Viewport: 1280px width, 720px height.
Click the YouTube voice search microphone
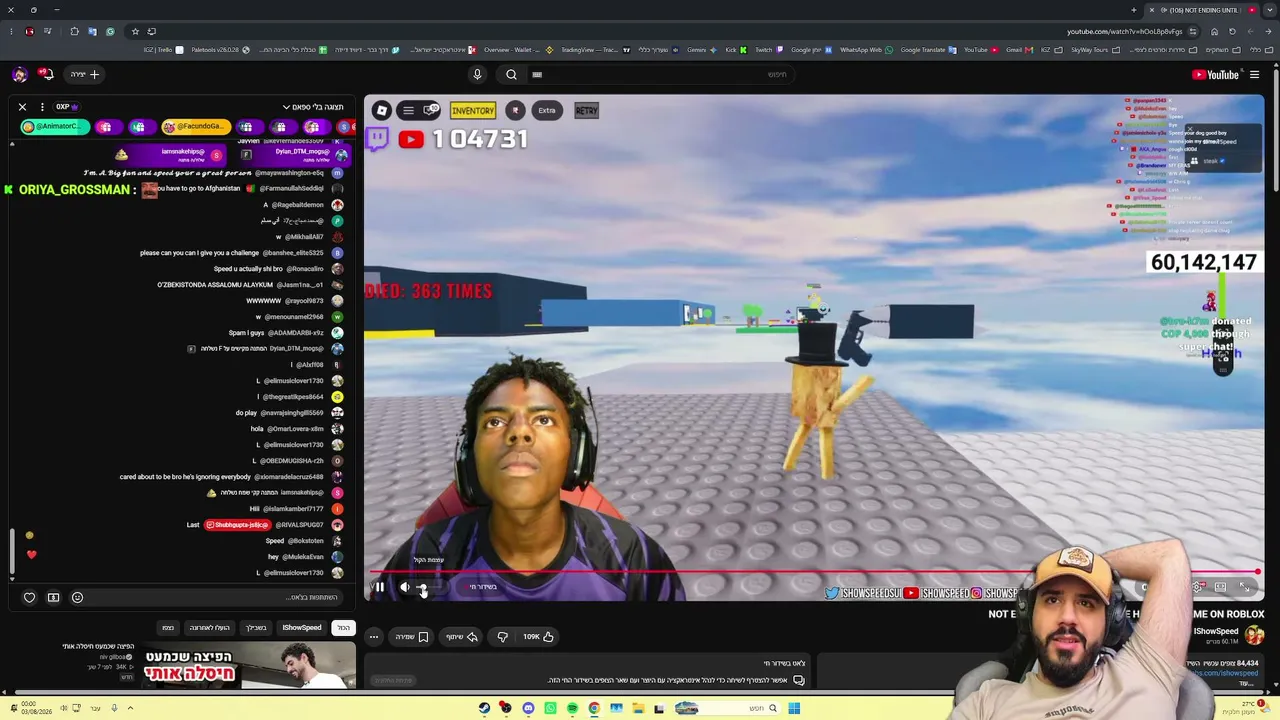[477, 74]
